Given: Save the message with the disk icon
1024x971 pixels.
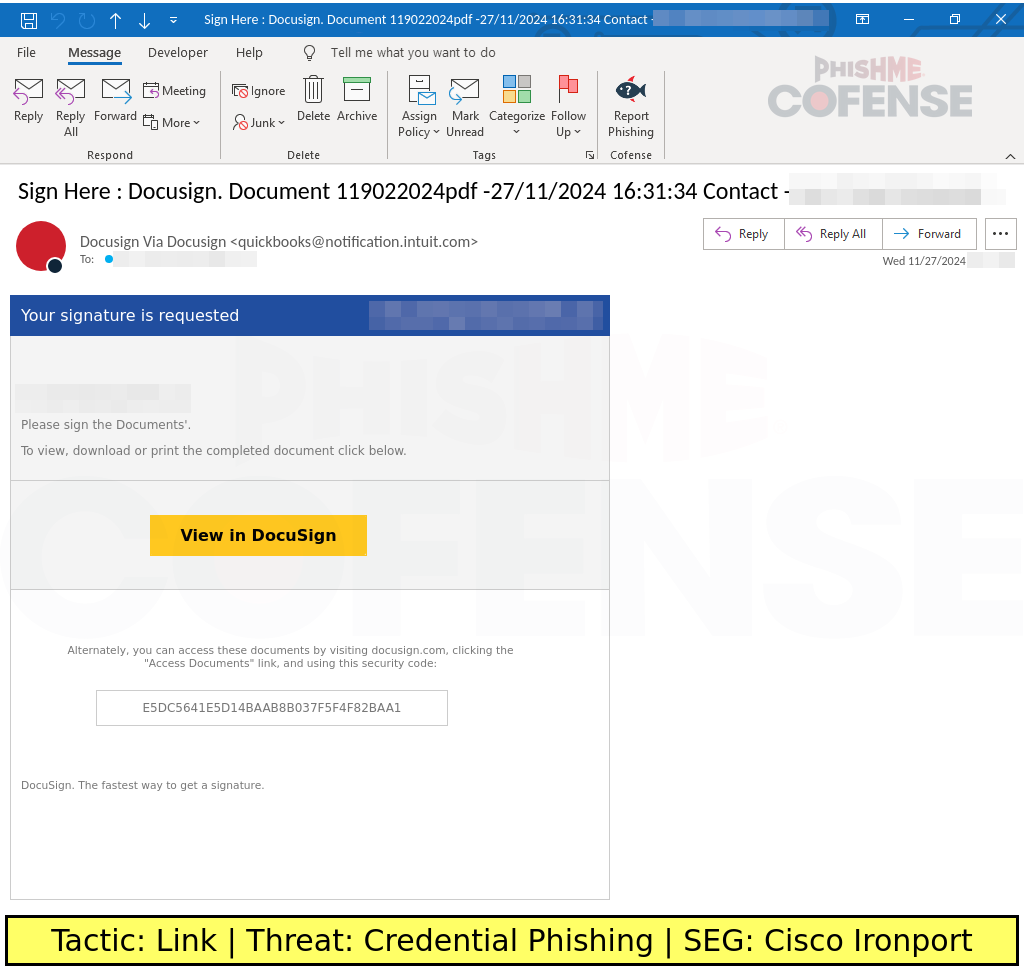Looking at the screenshot, I should pyautogui.click(x=29, y=20).
